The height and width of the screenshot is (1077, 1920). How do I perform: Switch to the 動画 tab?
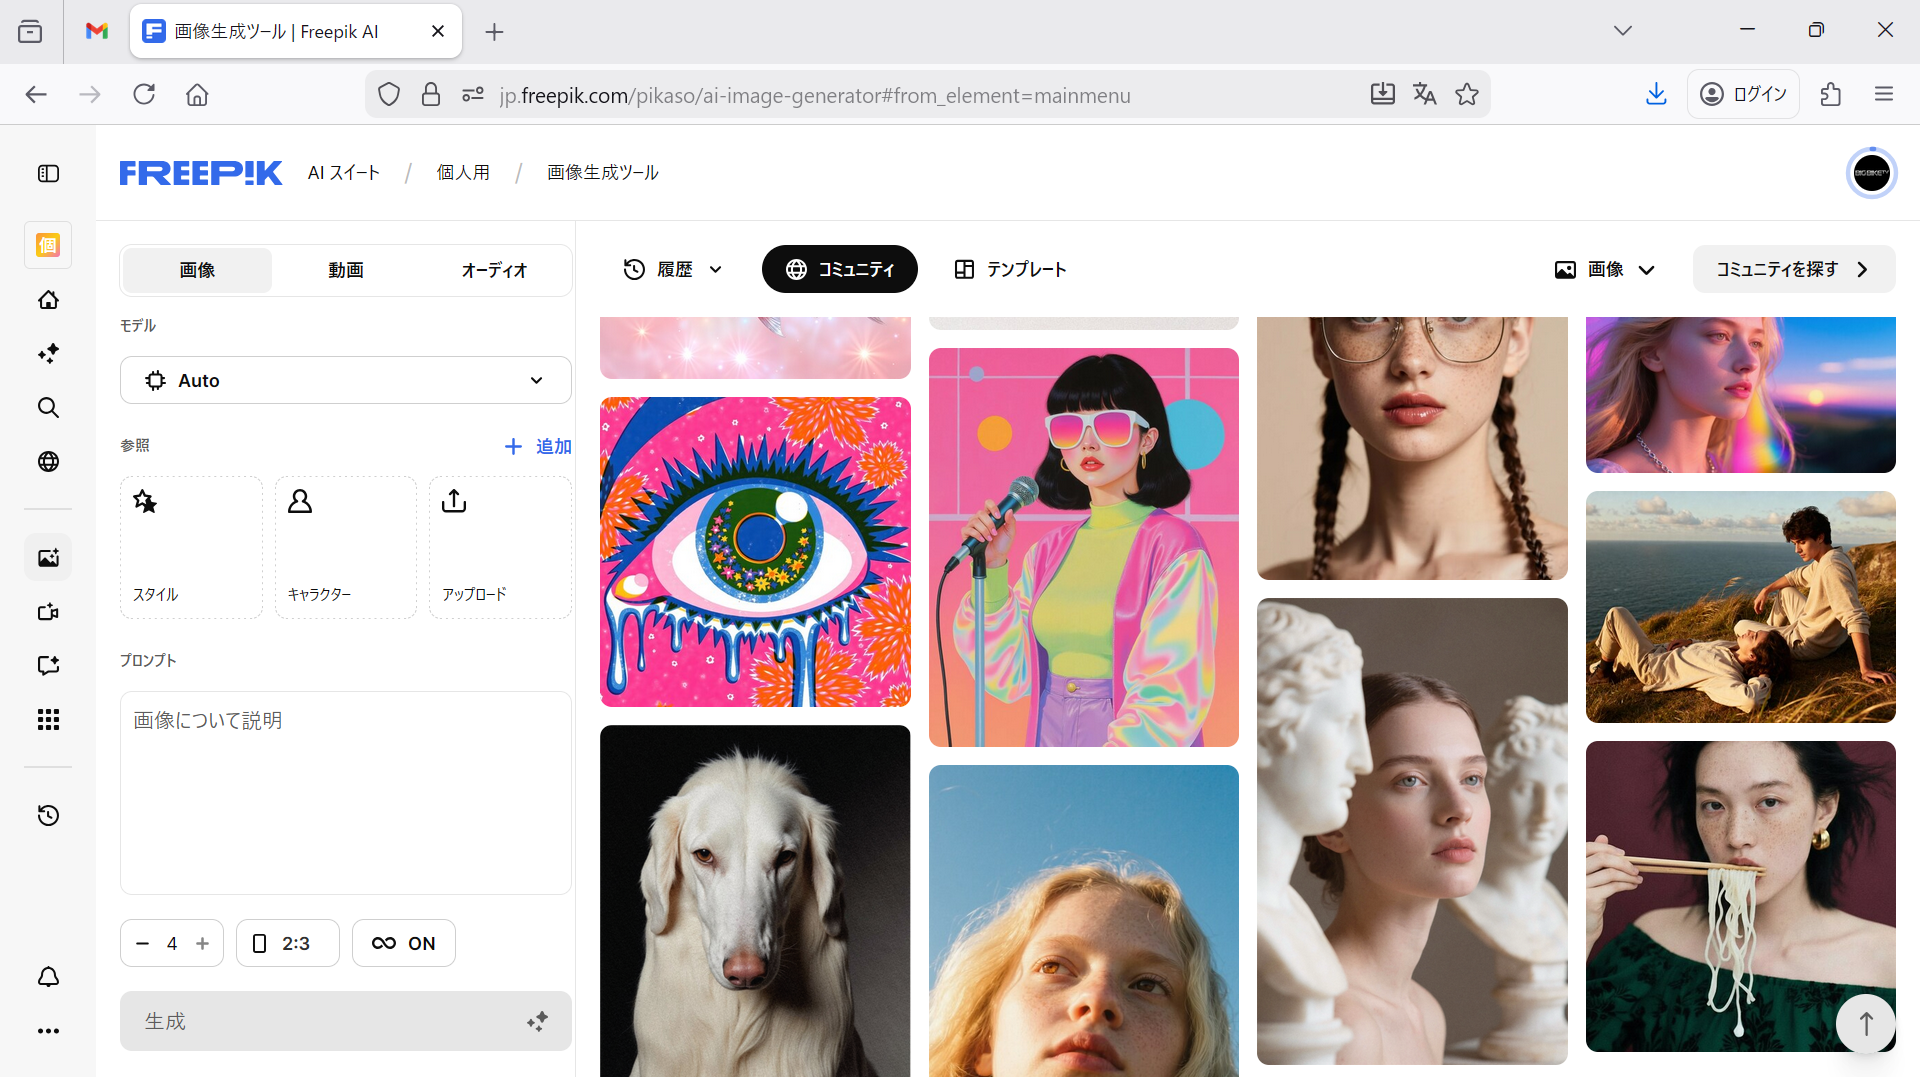pos(345,269)
